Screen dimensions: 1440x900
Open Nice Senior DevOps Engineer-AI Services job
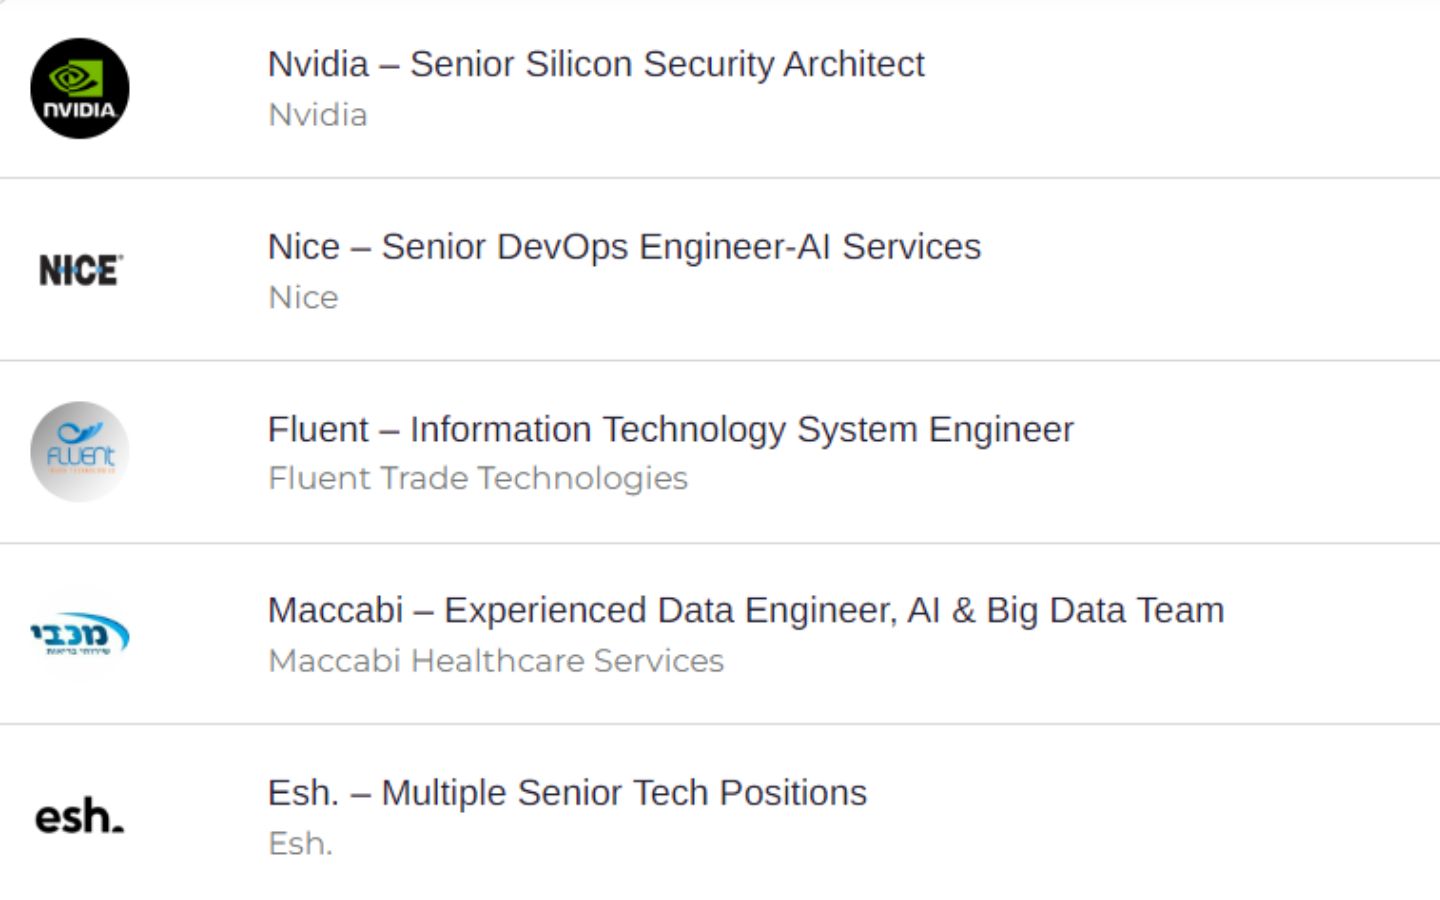(x=625, y=247)
